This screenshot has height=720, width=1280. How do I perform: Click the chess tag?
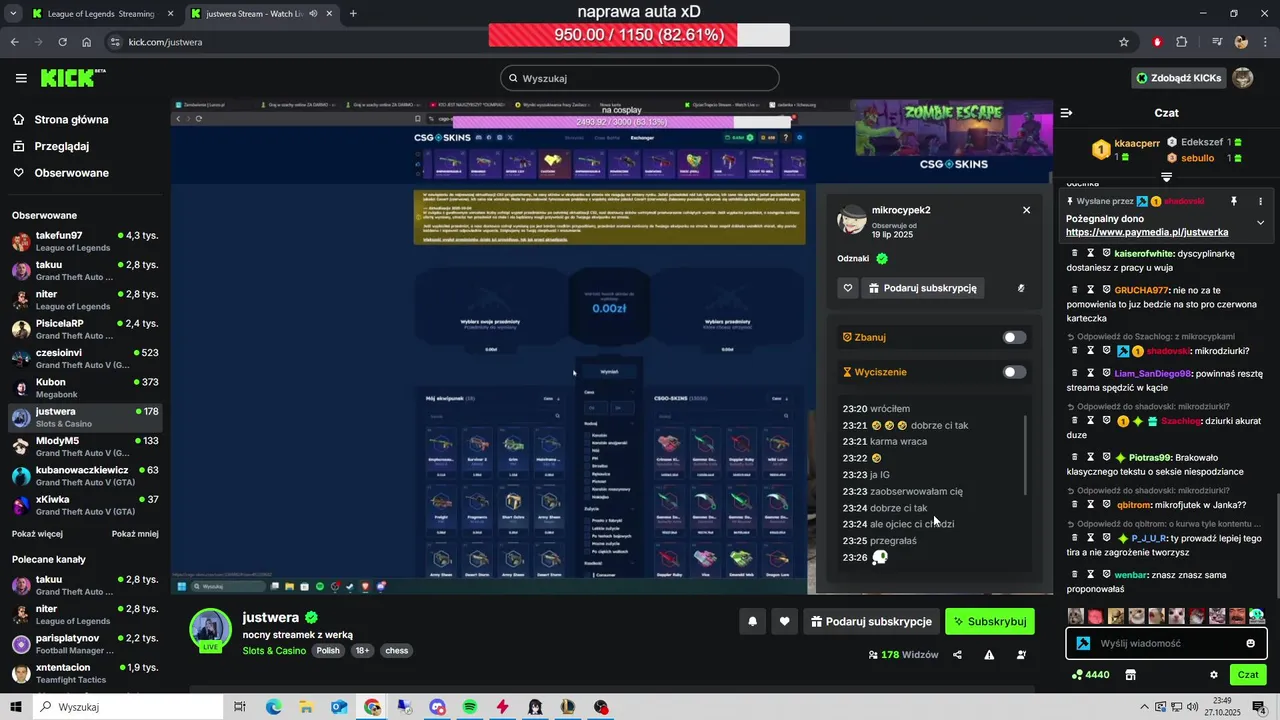[397, 651]
